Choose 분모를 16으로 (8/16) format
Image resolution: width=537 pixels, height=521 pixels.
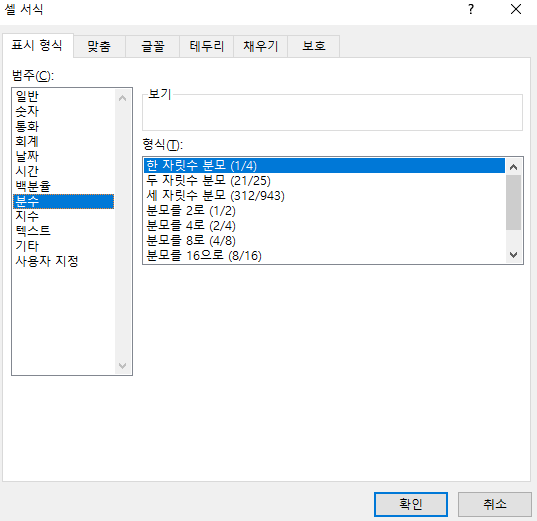point(324,256)
